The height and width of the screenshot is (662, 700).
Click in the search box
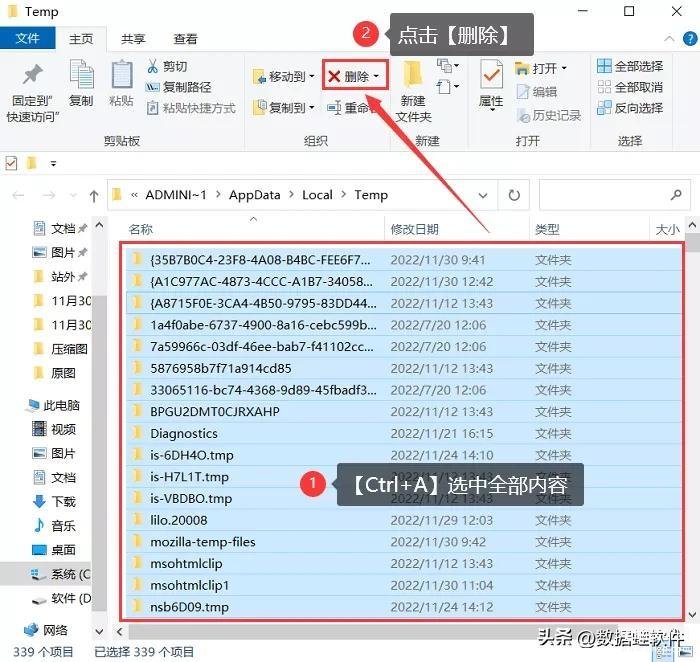(614, 195)
